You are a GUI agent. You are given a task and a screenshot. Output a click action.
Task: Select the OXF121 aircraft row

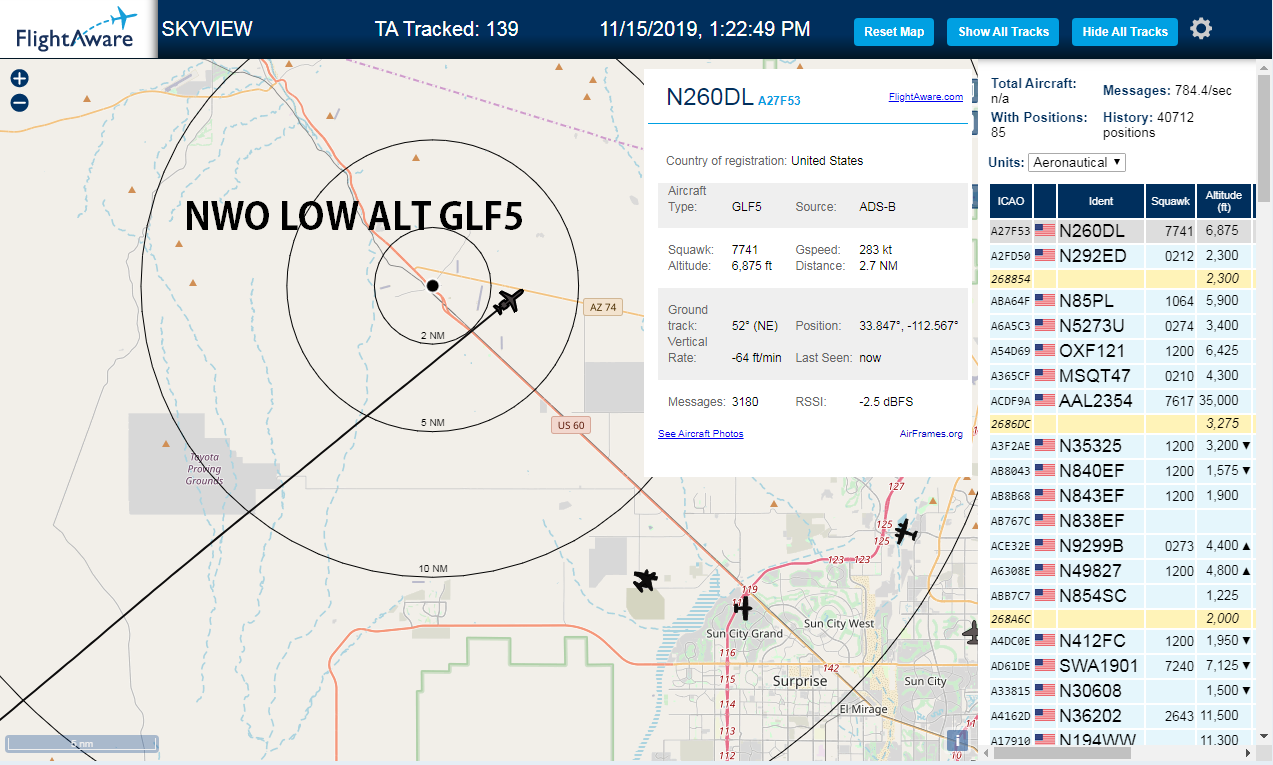(x=1121, y=350)
